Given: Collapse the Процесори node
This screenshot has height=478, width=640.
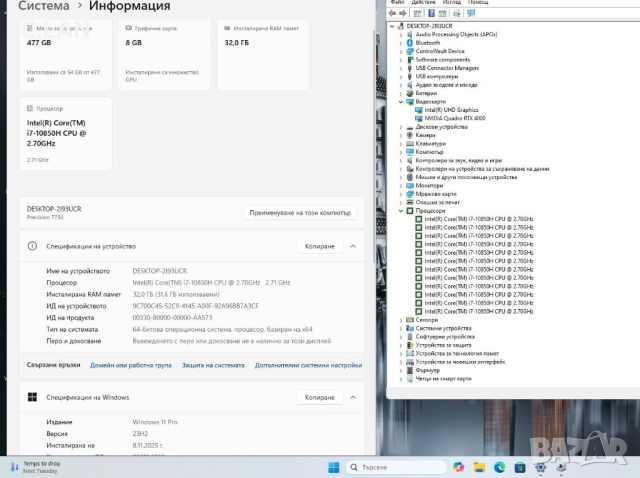Looking at the screenshot, I should click(x=400, y=211).
